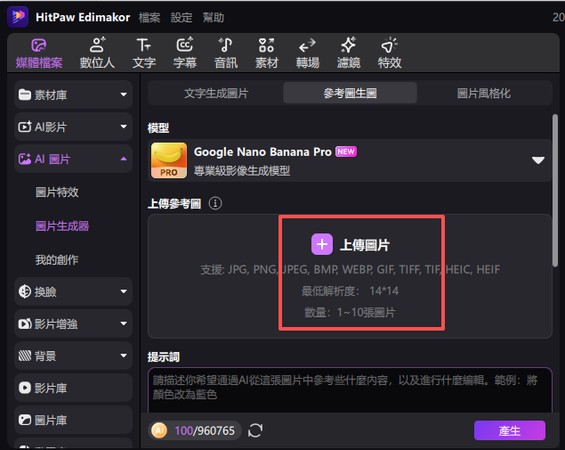Click the info icon beside 上傳參考圖
This screenshot has width=565, height=450.
(x=215, y=204)
